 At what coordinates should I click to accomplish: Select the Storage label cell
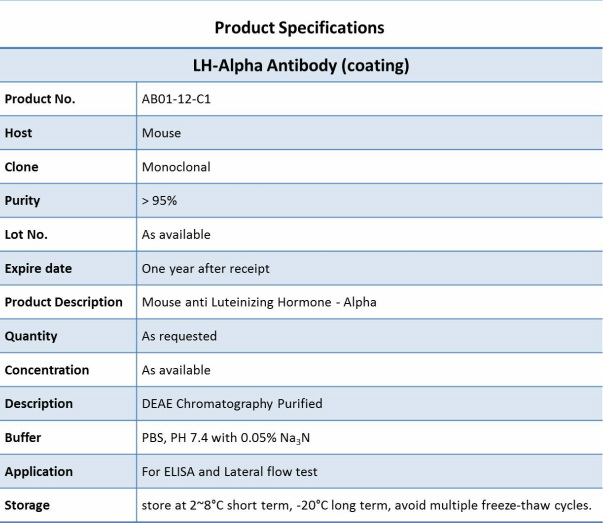(x=68, y=505)
